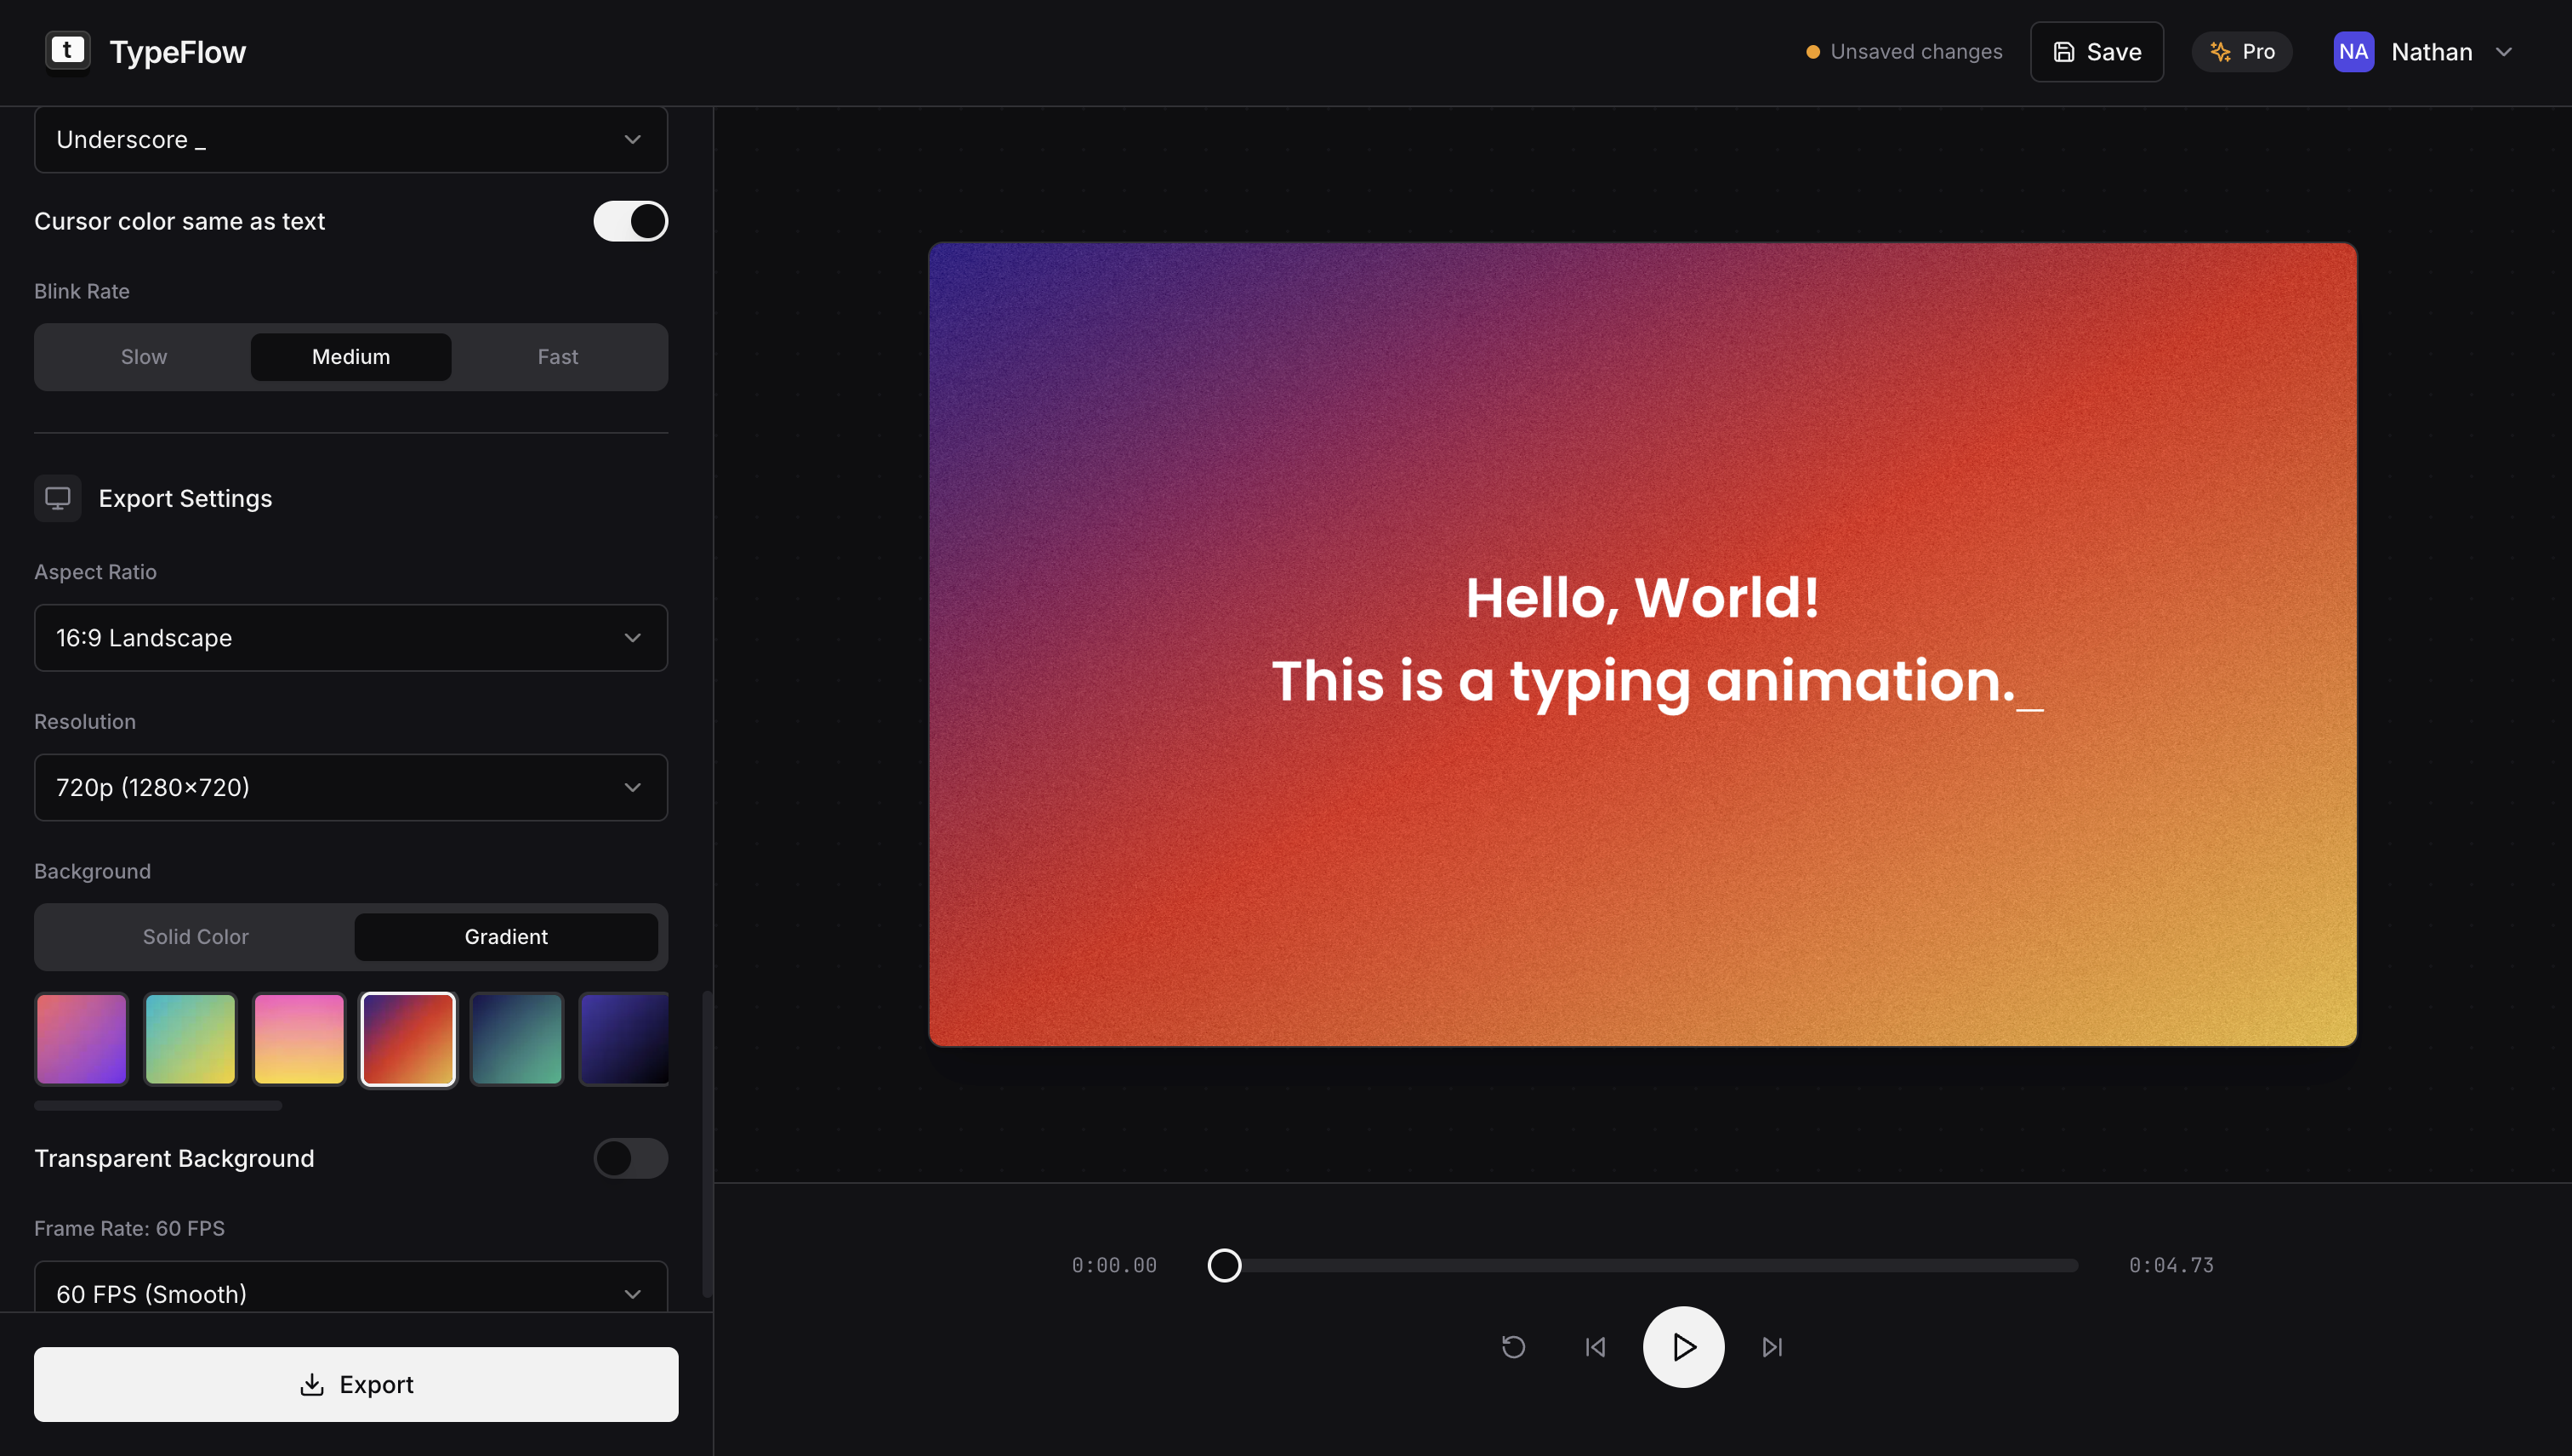Open the Export Settings panel icon
This screenshot has width=2572, height=1456.
(x=57, y=498)
